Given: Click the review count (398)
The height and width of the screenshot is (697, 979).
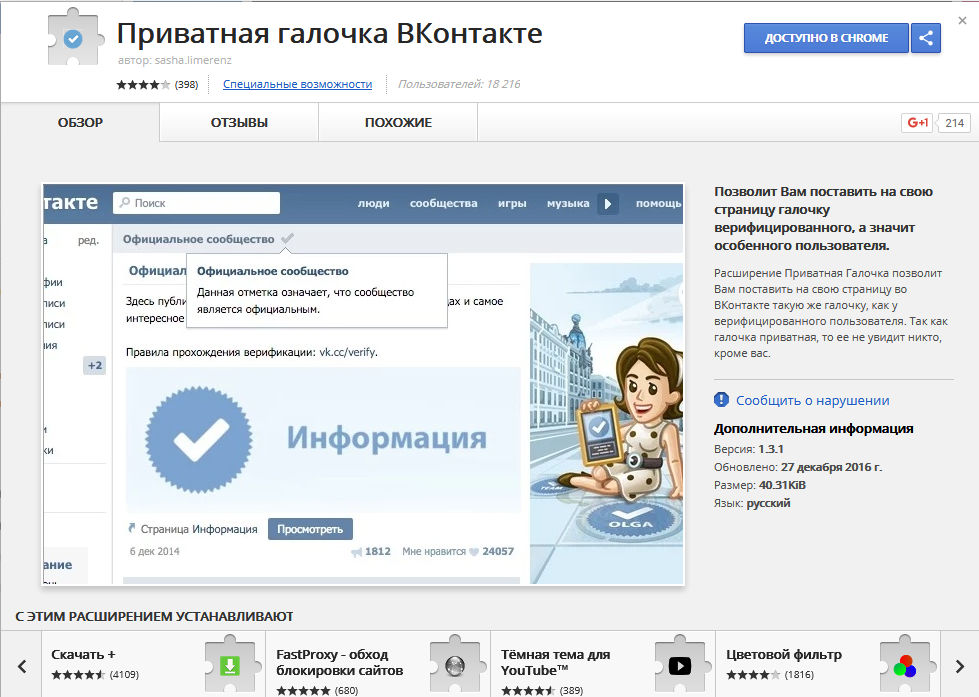Looking at the screenshot, I should click(186, 84).
